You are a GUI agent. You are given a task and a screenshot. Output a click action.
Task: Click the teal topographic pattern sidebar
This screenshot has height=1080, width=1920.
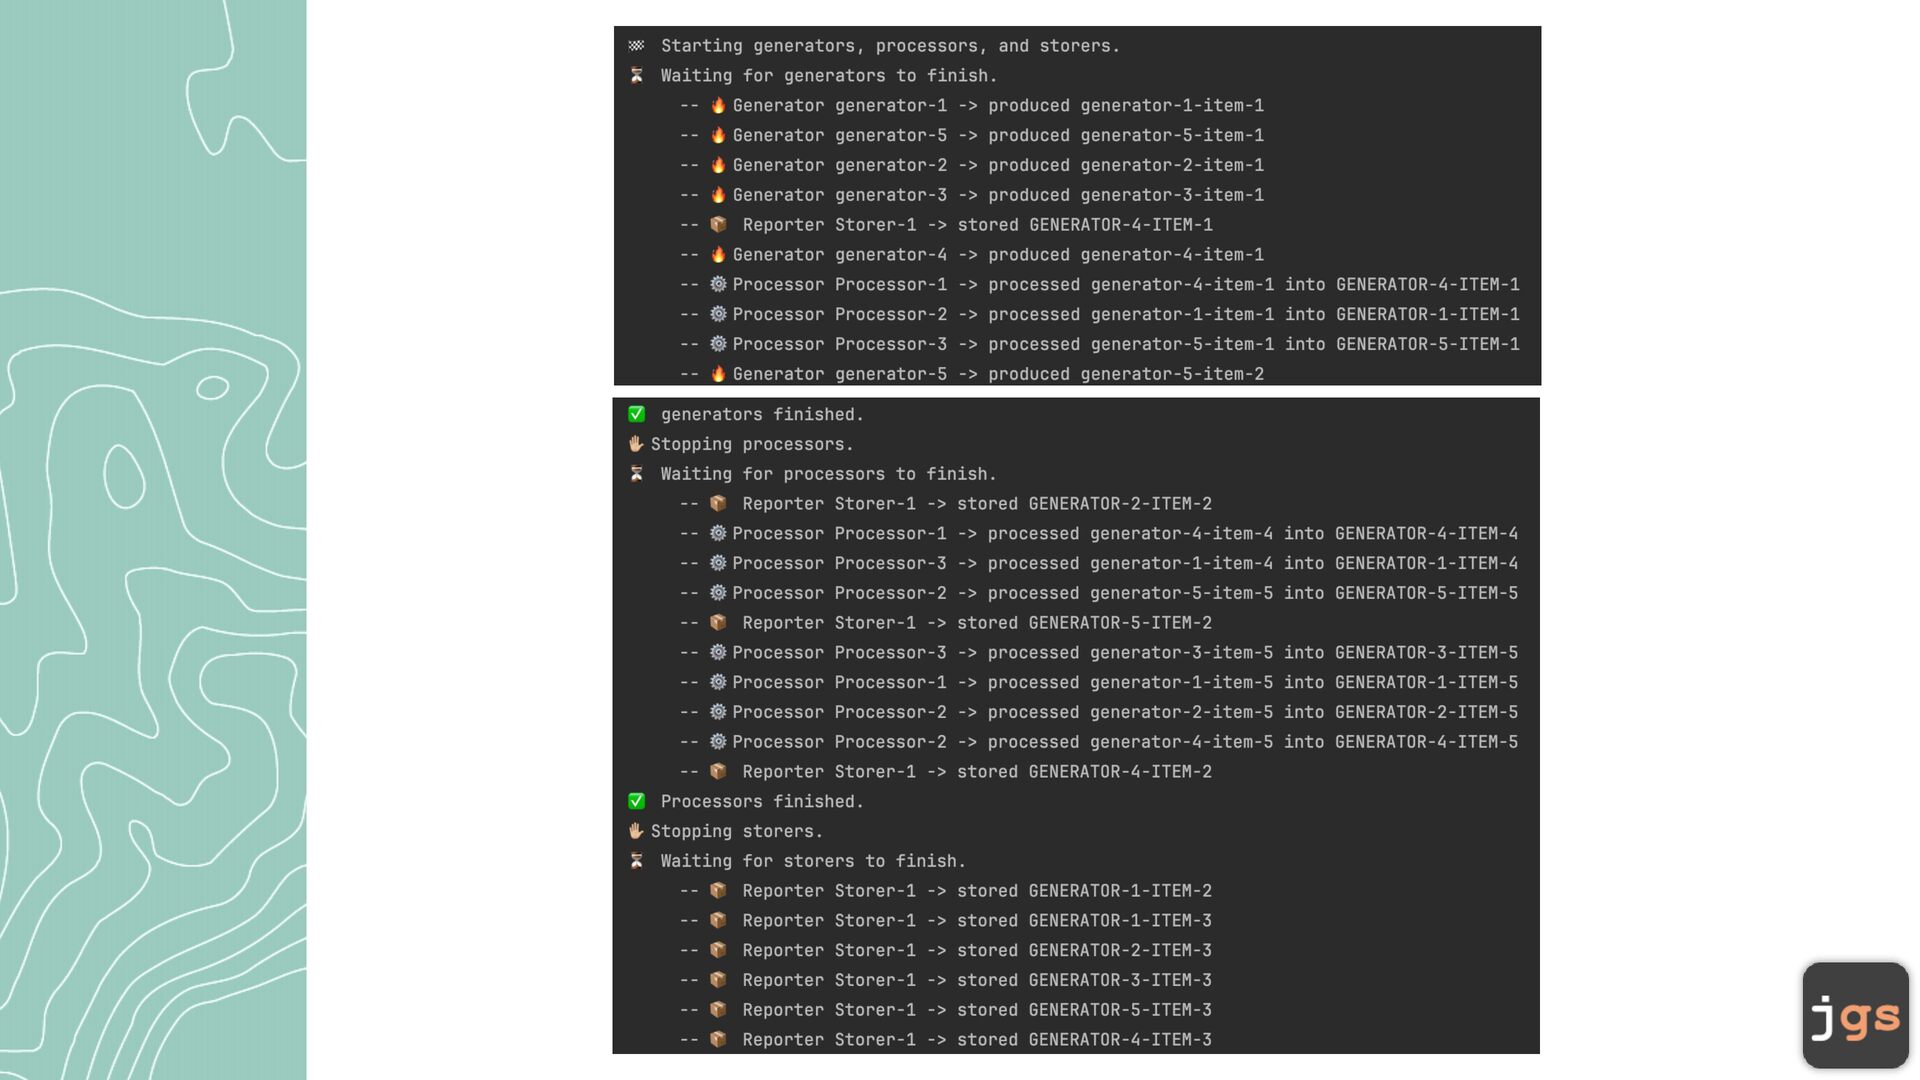153,540
